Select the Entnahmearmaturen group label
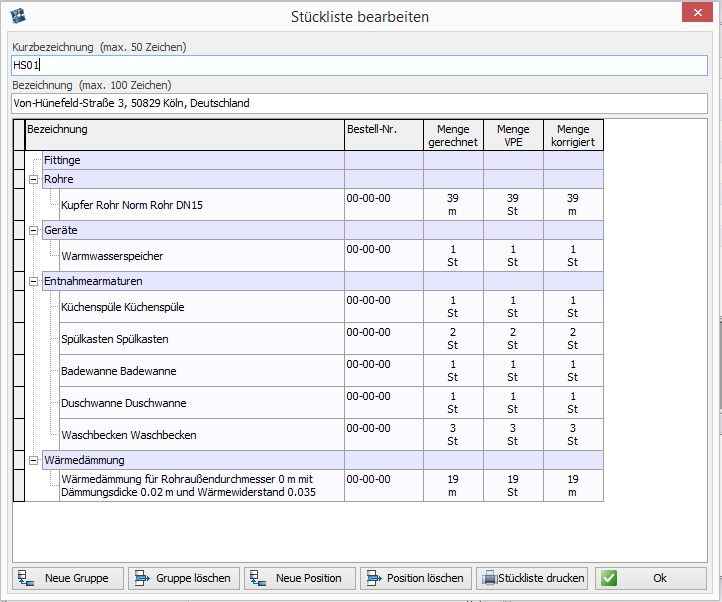 [93, 281]
